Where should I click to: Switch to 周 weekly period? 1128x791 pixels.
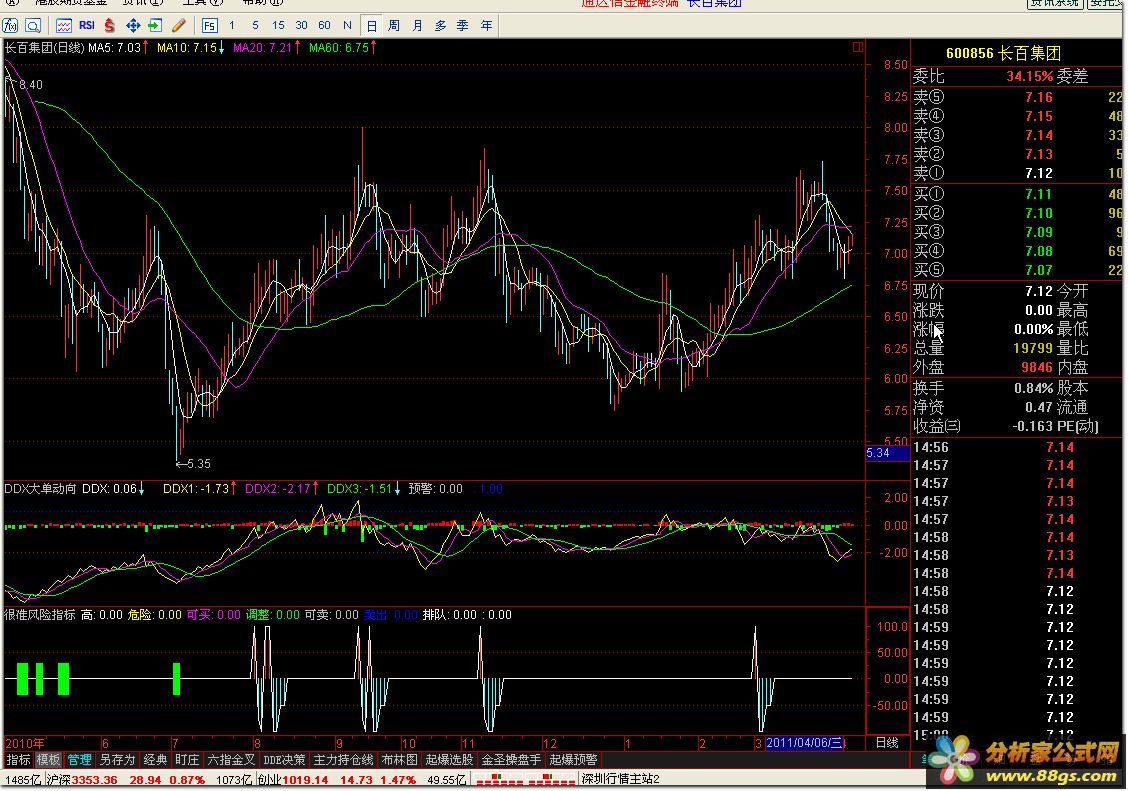coord(394,26)
